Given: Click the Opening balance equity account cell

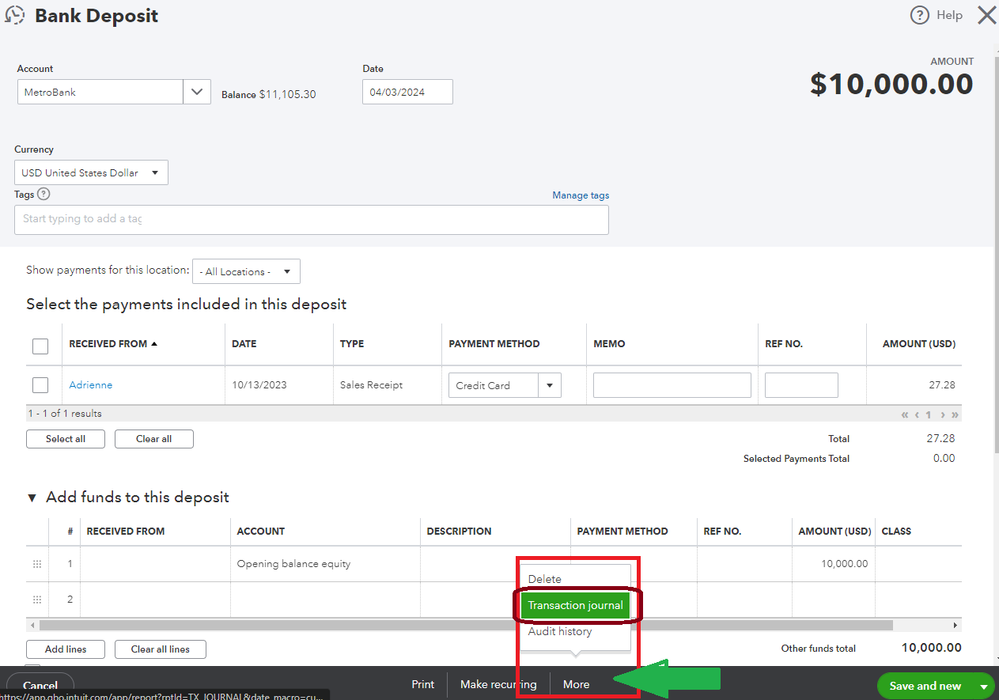Looking at the screenshot, I should coord(325,564).
